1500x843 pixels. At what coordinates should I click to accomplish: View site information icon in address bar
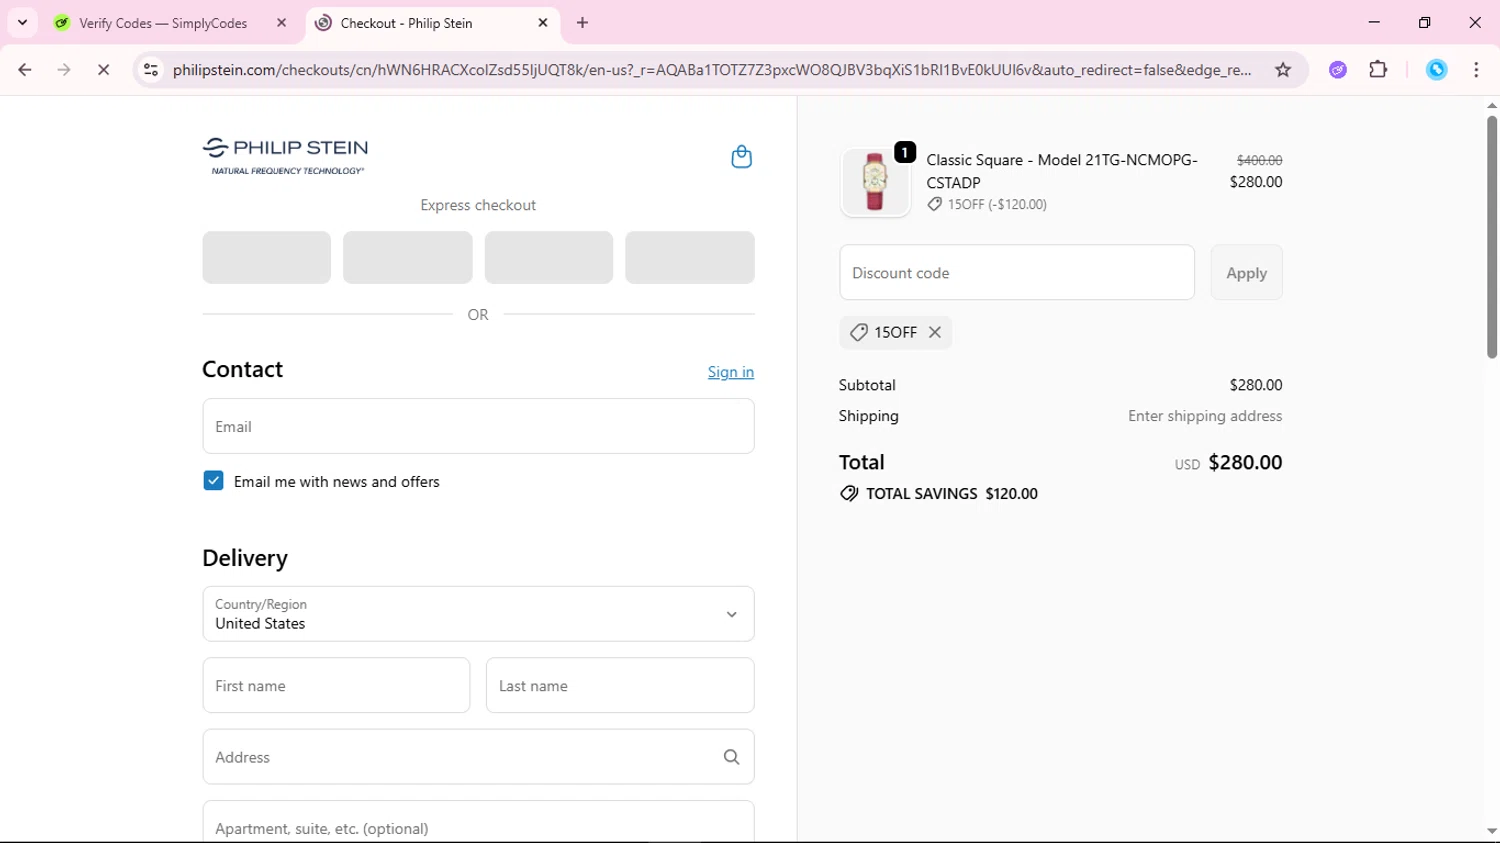151,70
